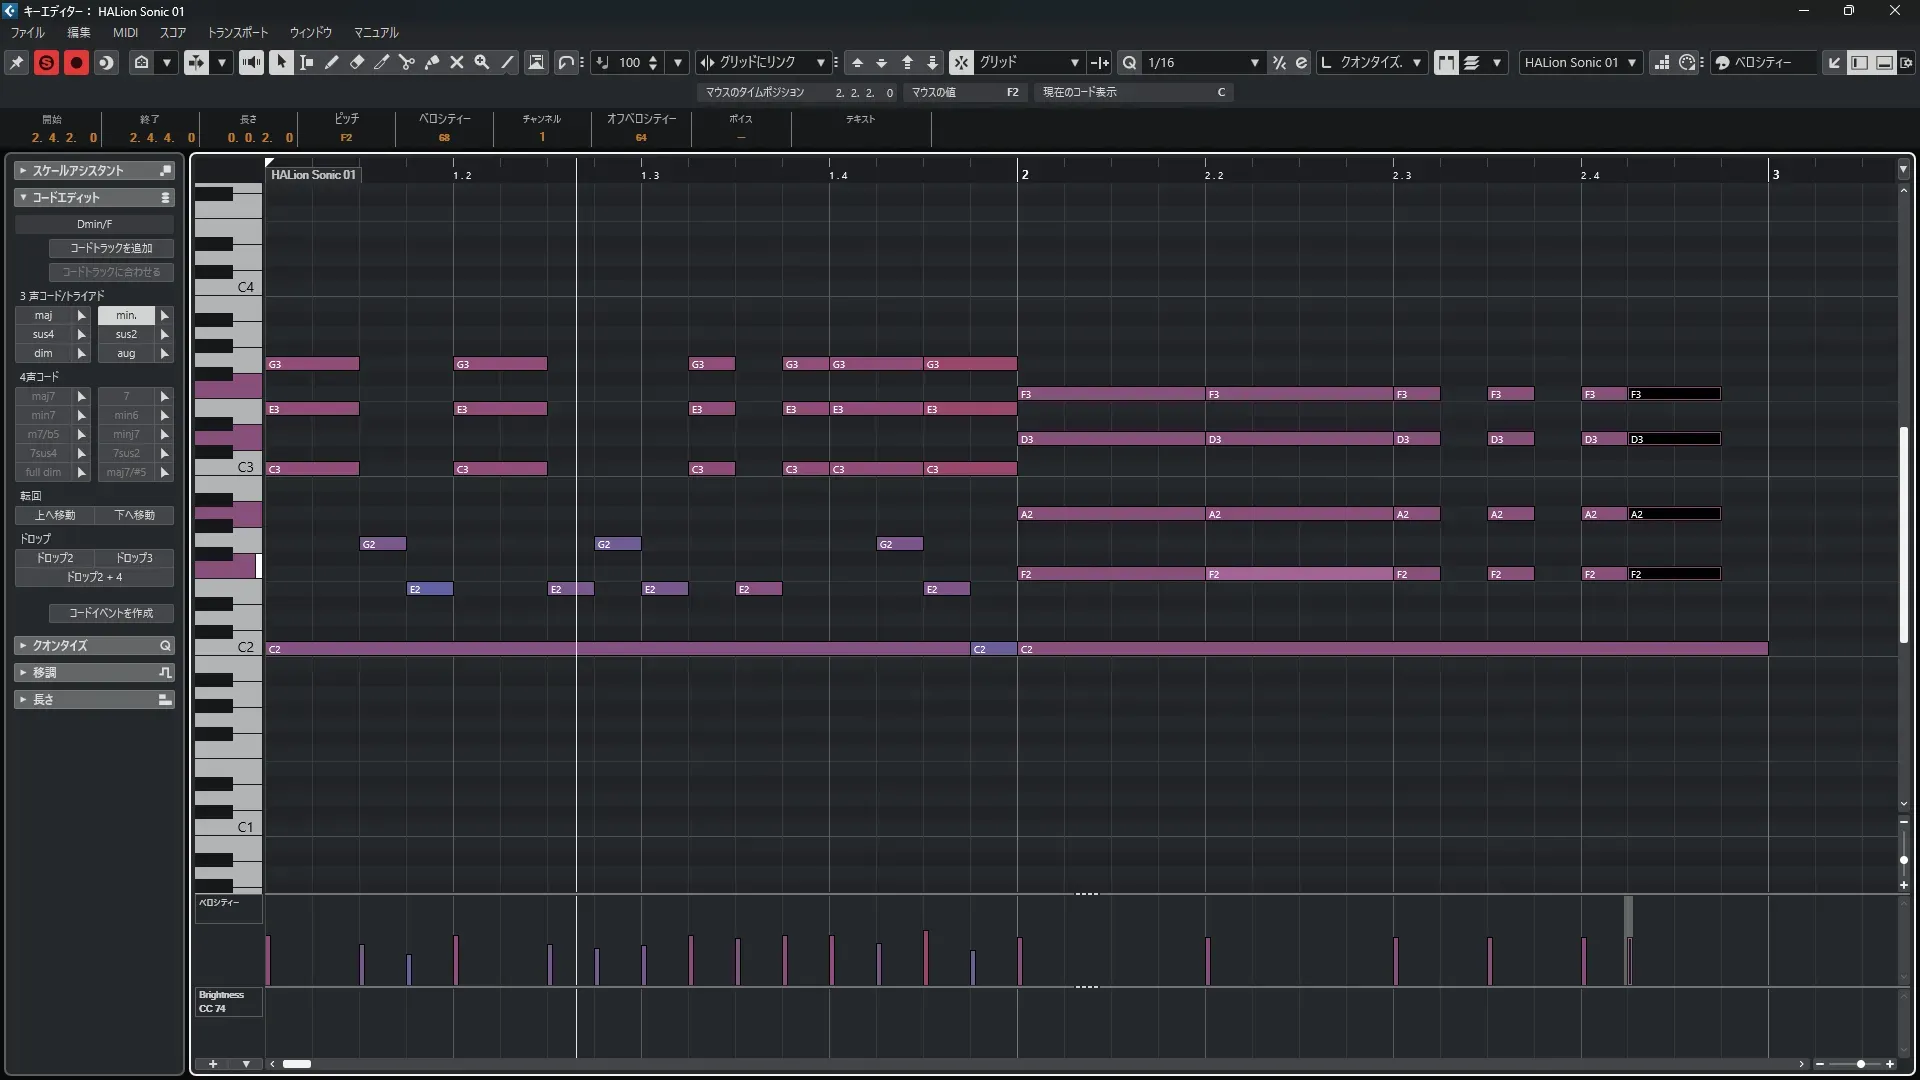This screenshot has height=1080, width=1920.
Task: Click the ドロップ2 button
Action: (55, 558)
